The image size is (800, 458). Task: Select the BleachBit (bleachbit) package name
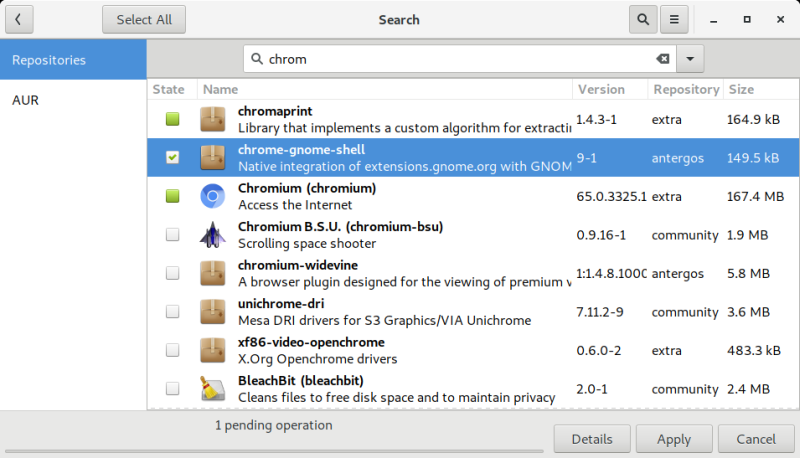click(301, 380)
